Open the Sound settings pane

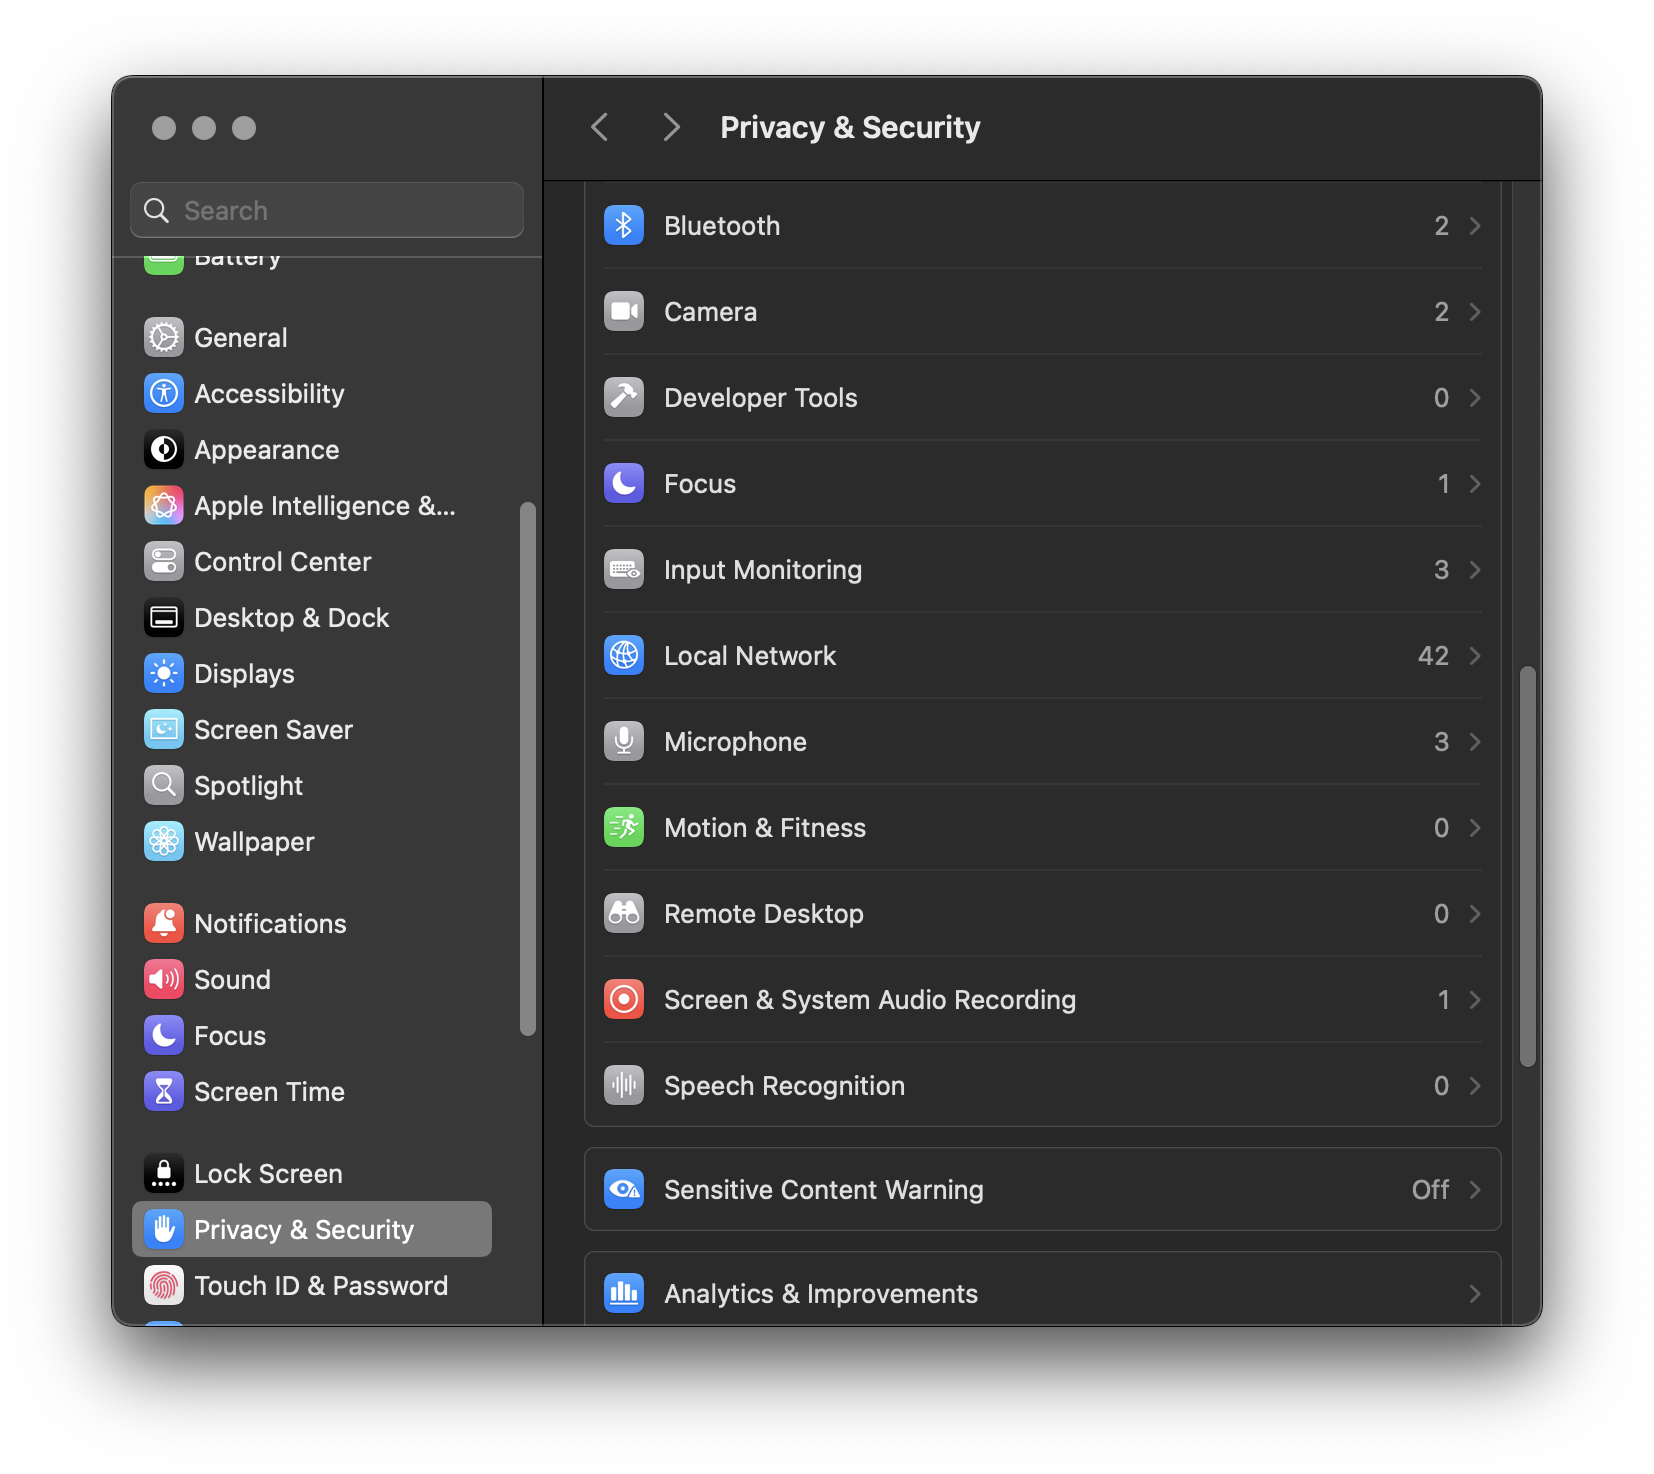pos(312,980)
